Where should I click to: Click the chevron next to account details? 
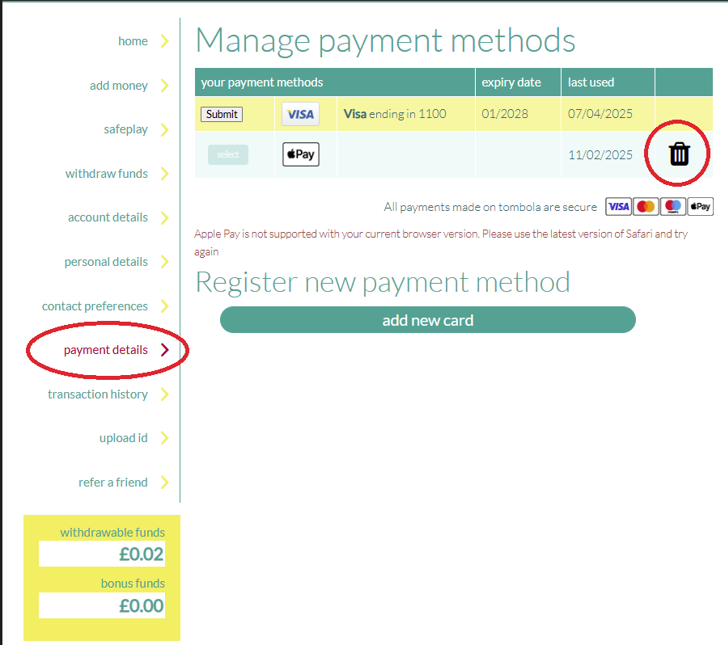[x=164, y=217]
